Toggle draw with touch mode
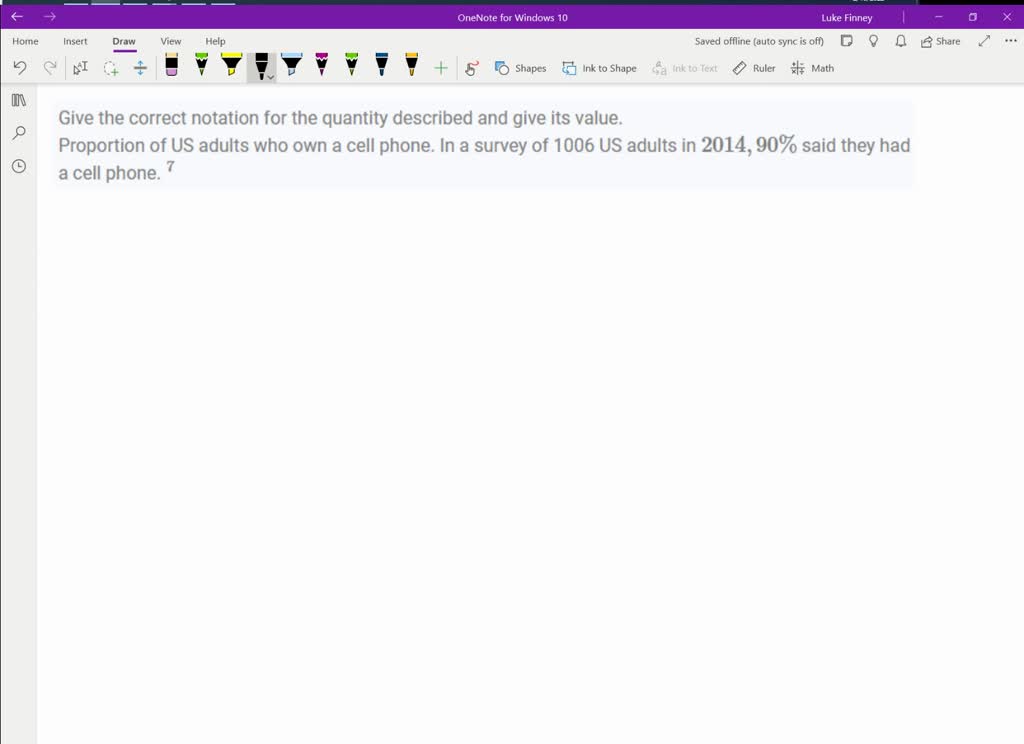Viewport: 1024px width, 744px height. click(x=472, y=68)
